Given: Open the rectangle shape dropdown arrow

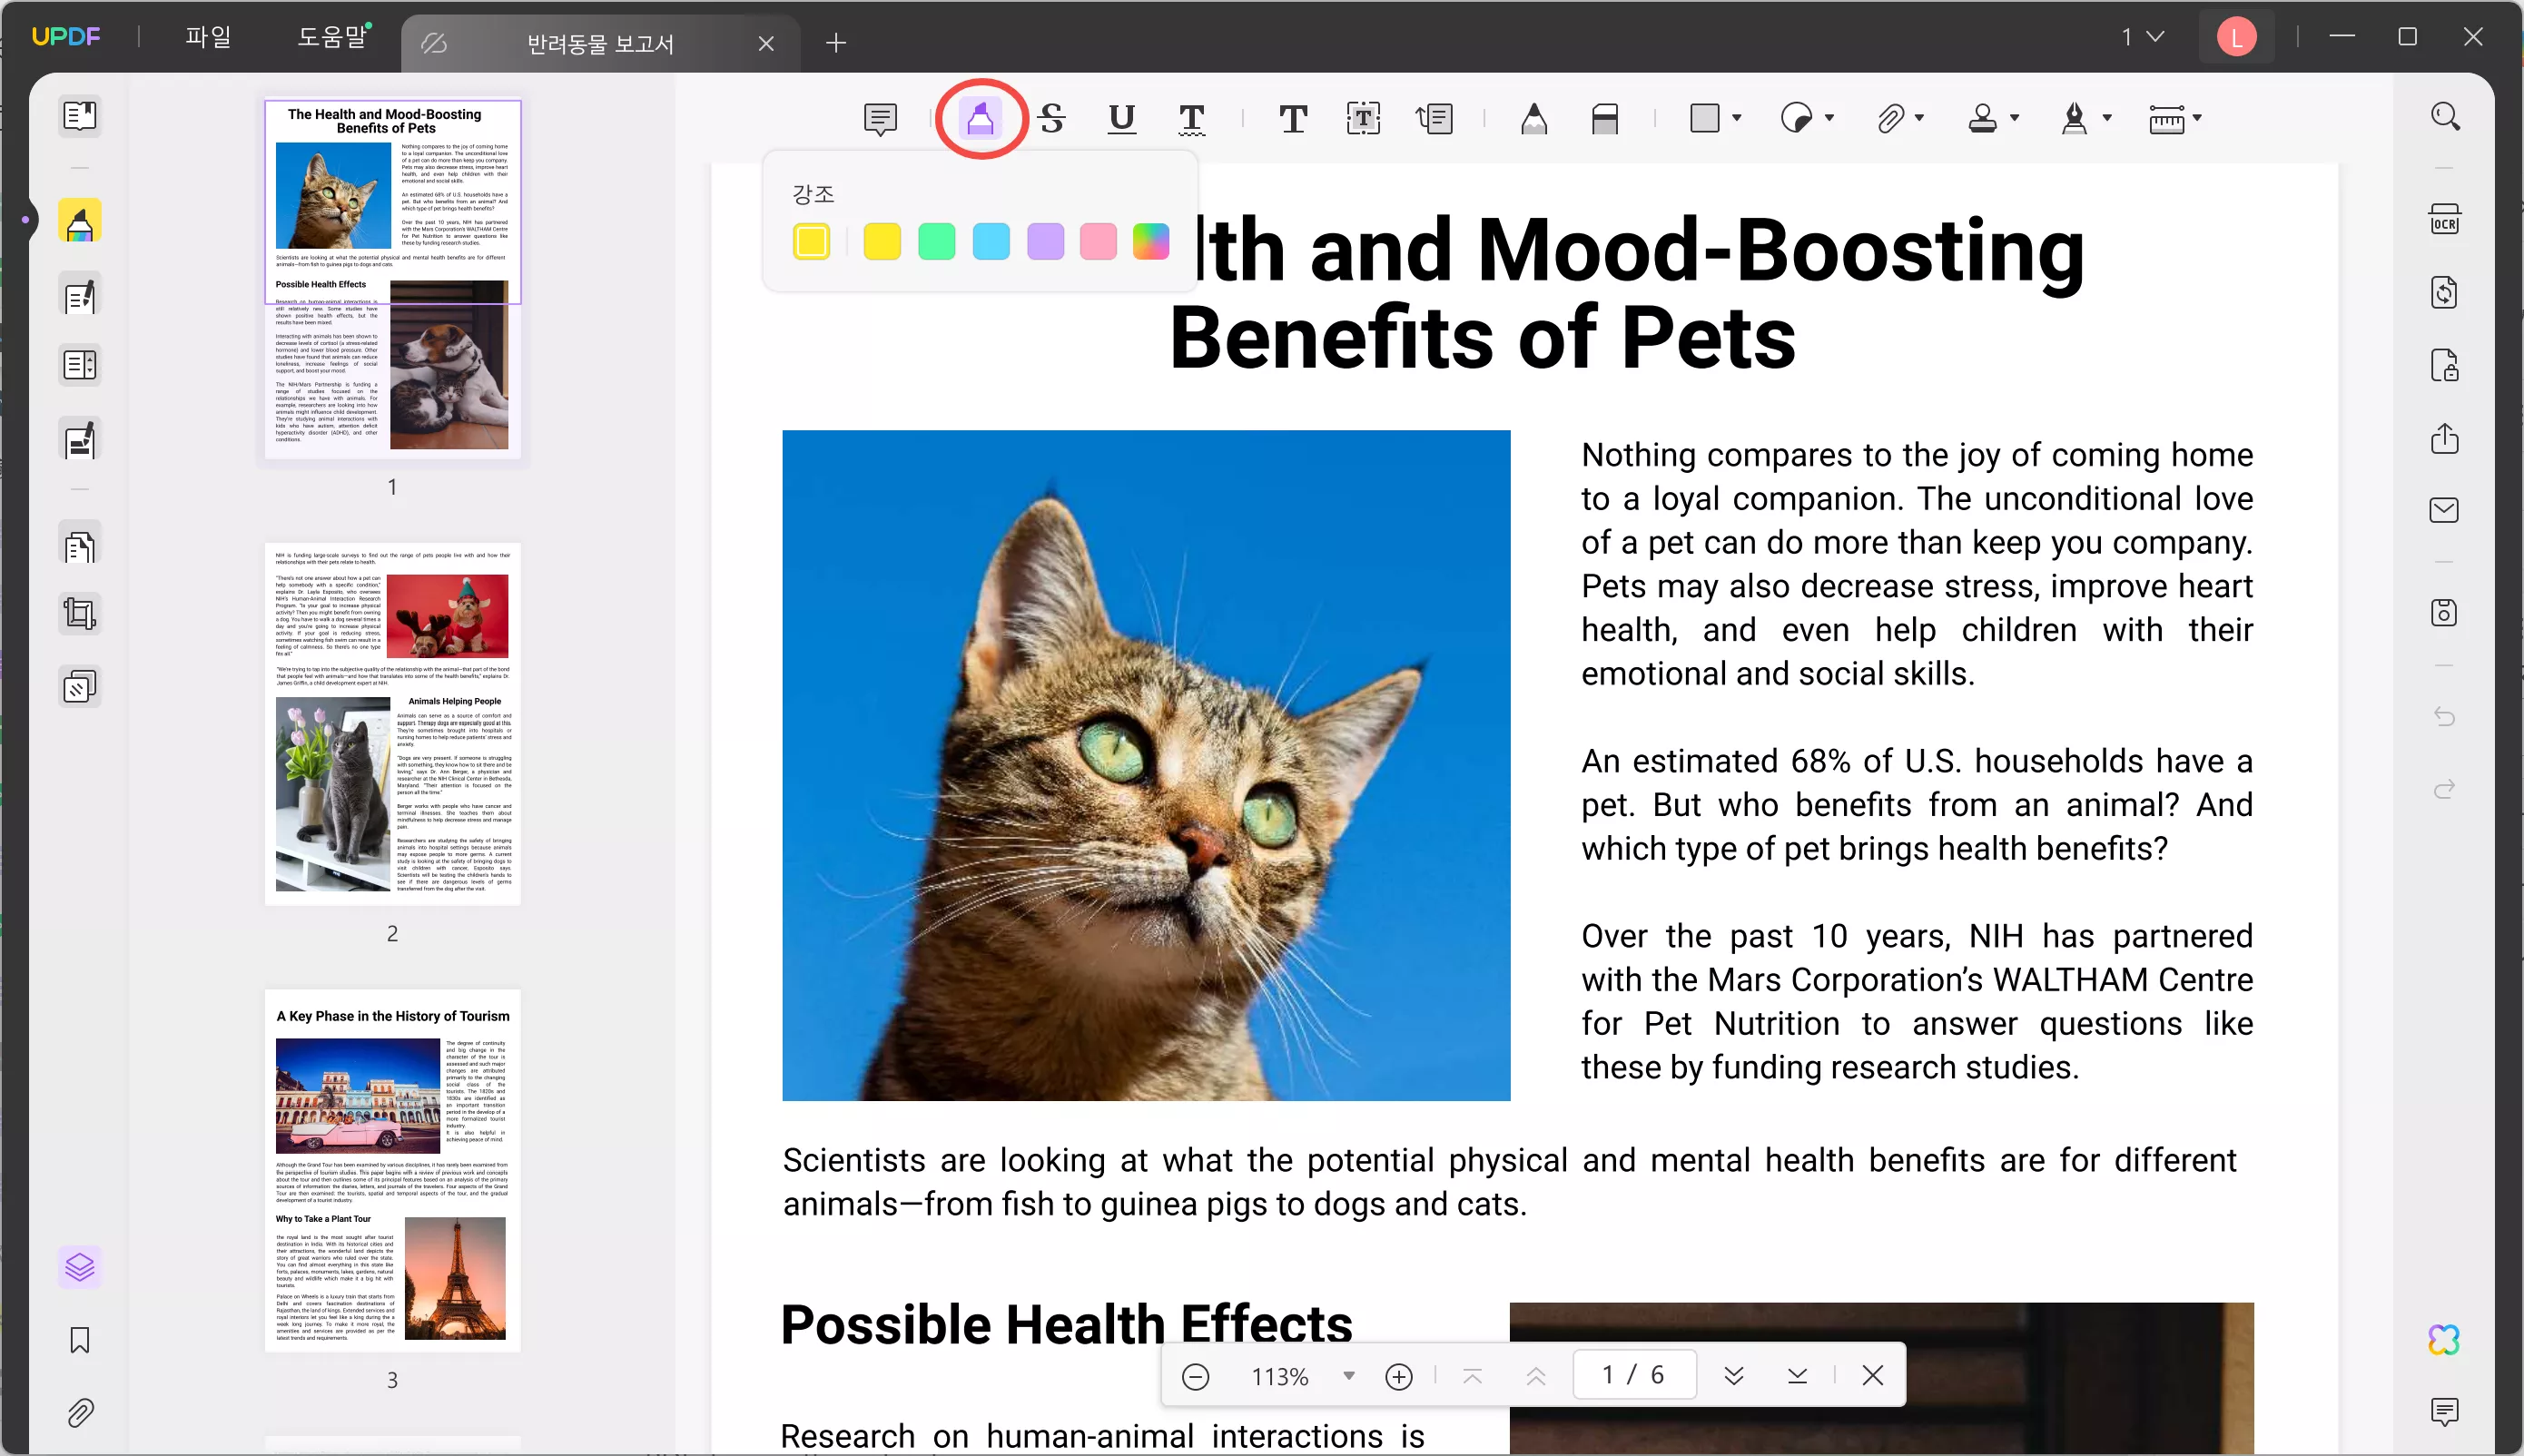Looking at the screenshot, I should 1737,118.
